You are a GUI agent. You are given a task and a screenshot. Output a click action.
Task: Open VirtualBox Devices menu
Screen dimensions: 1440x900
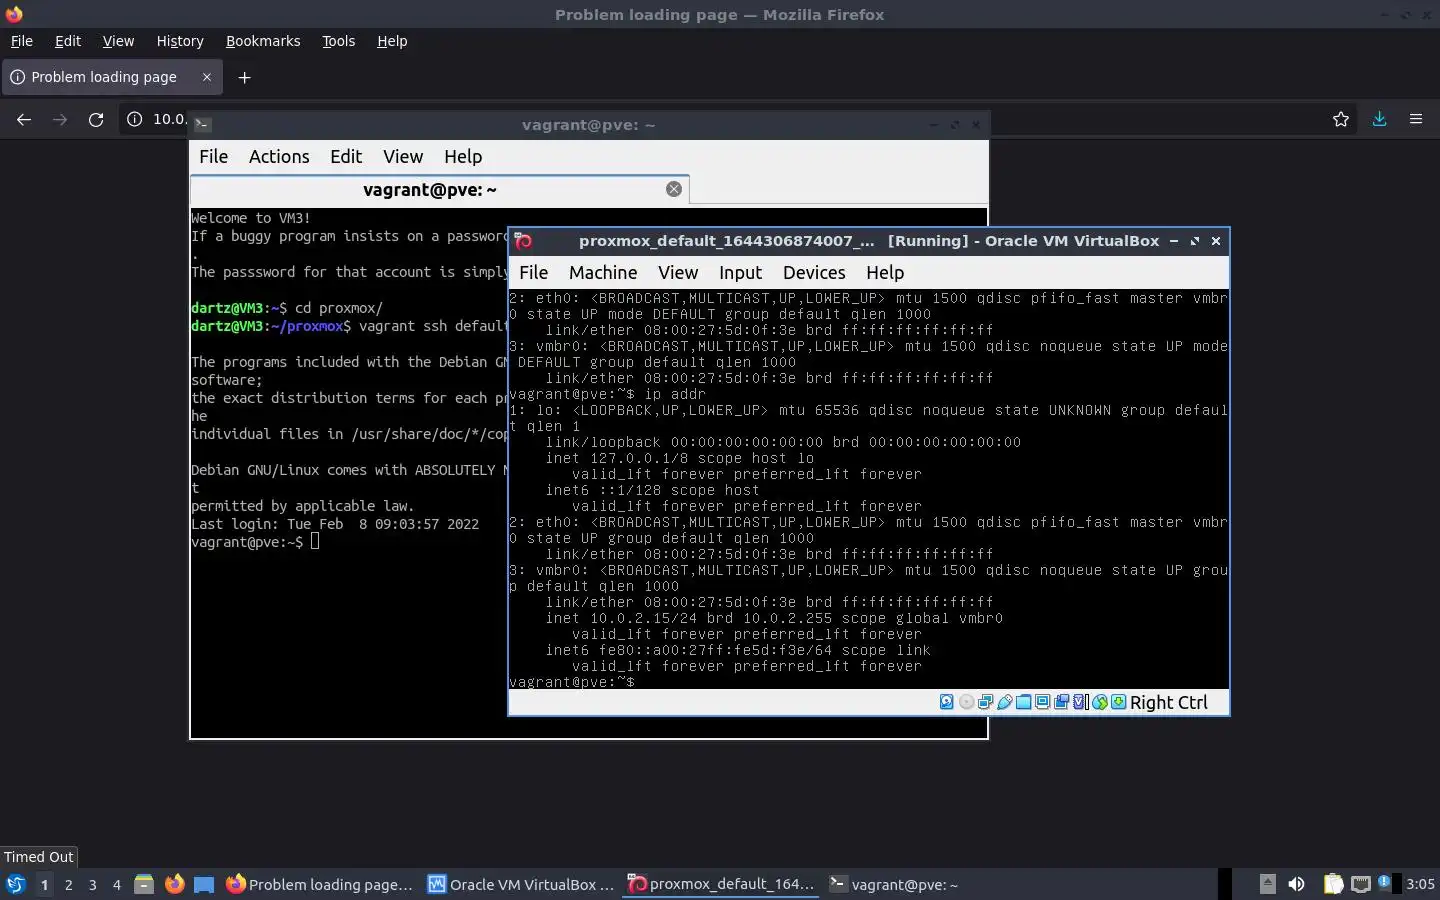pos(814,272)
